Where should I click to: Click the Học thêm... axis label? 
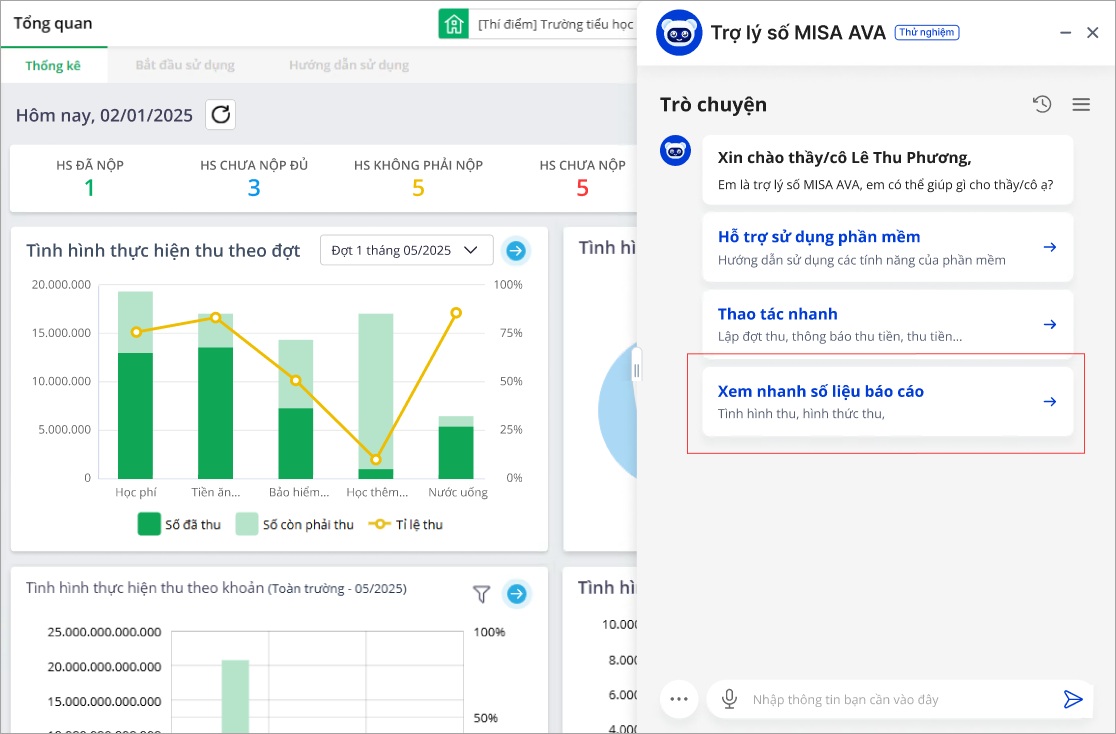point(377,492)
